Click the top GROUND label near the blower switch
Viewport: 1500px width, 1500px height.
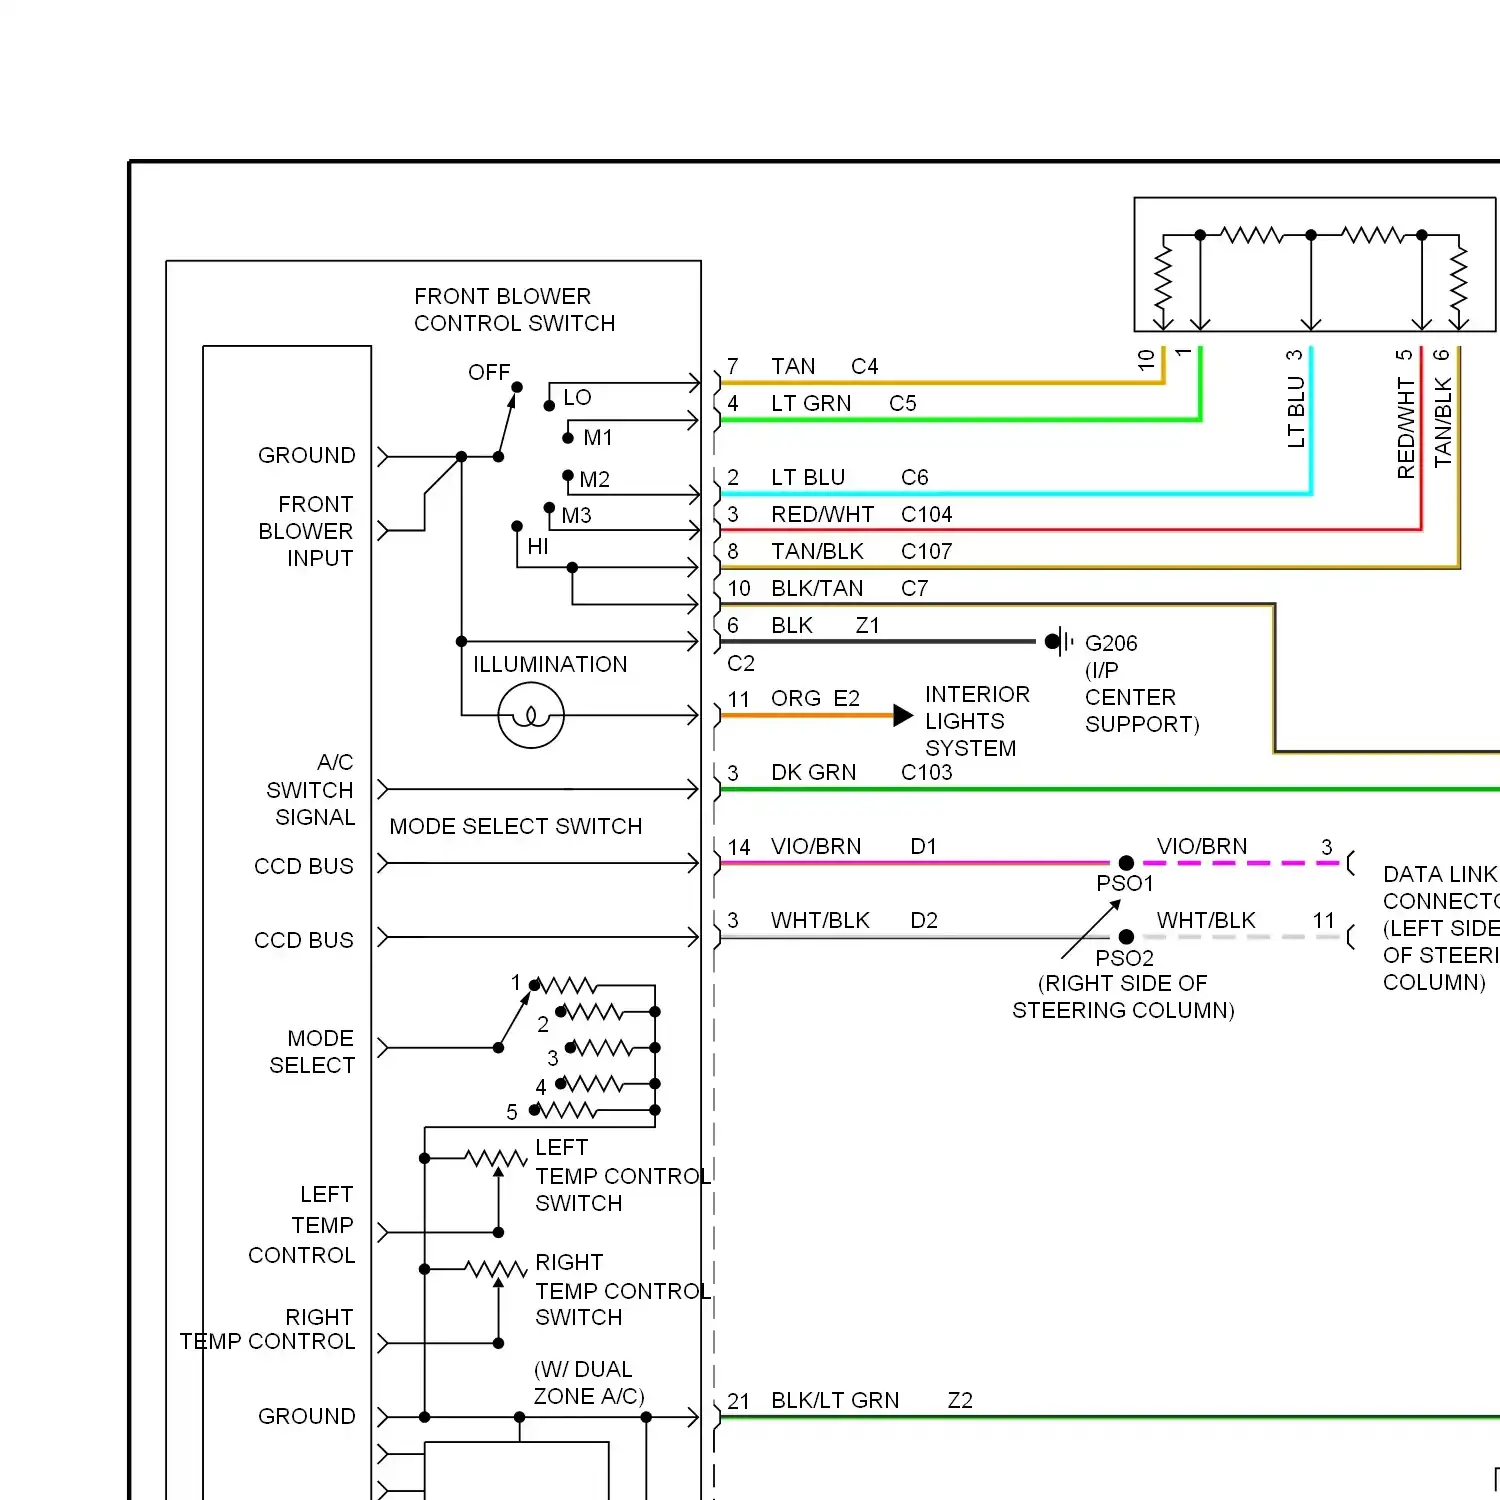[x=307, y=456]
